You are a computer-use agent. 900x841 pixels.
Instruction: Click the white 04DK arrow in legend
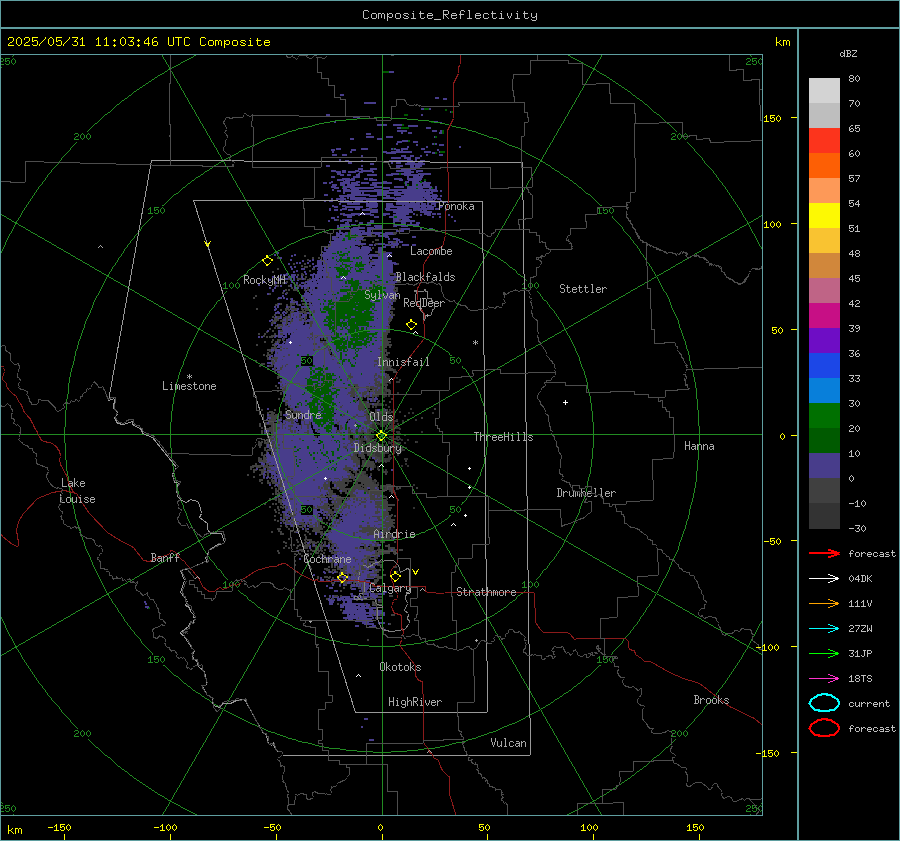(x=824, y=579)
